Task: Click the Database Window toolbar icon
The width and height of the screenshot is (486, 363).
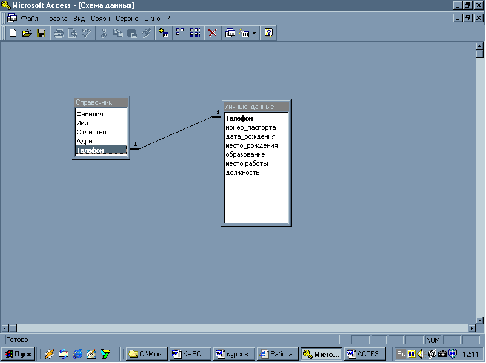Action: (x=230, y=33)
